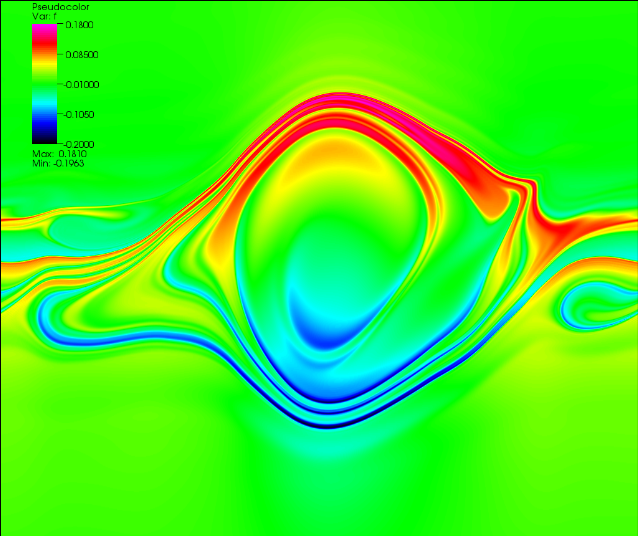The width and height of the screenshot is (638, 536).
Task: Click the 'Max: 0.1810' legend text
Action: (59, 154)
